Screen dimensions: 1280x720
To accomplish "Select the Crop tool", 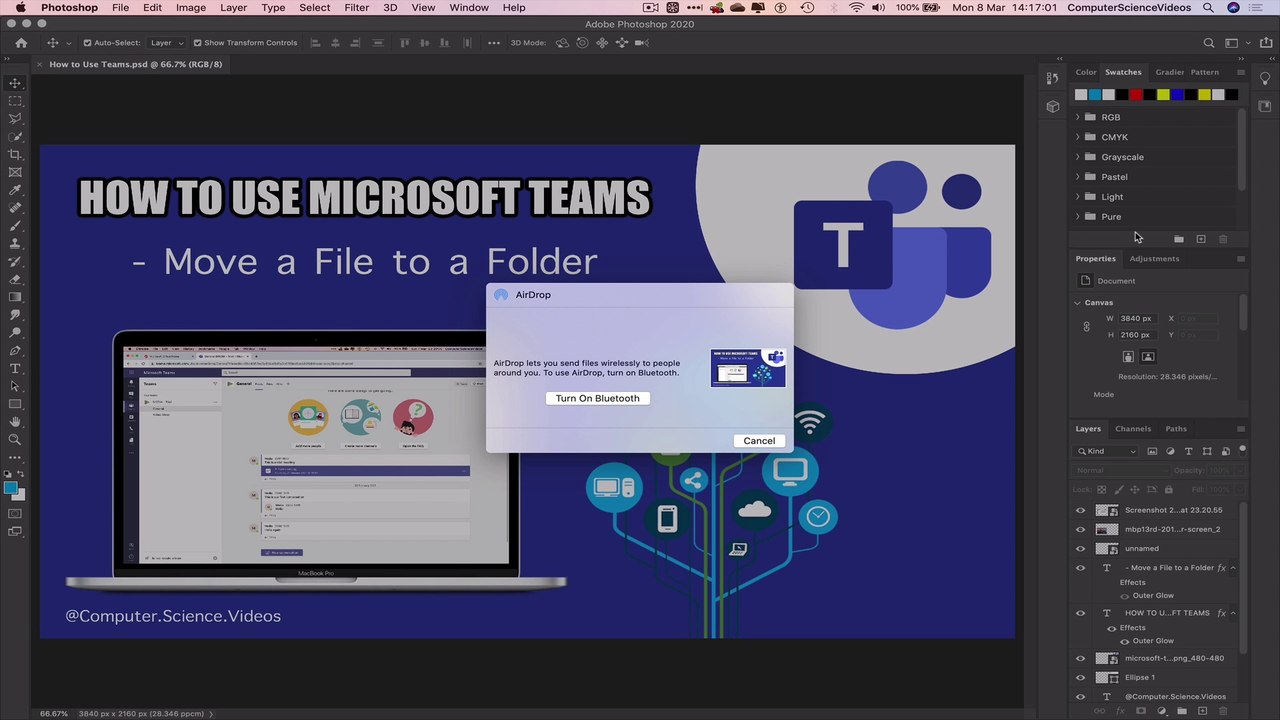I will [x=15, y=155].
